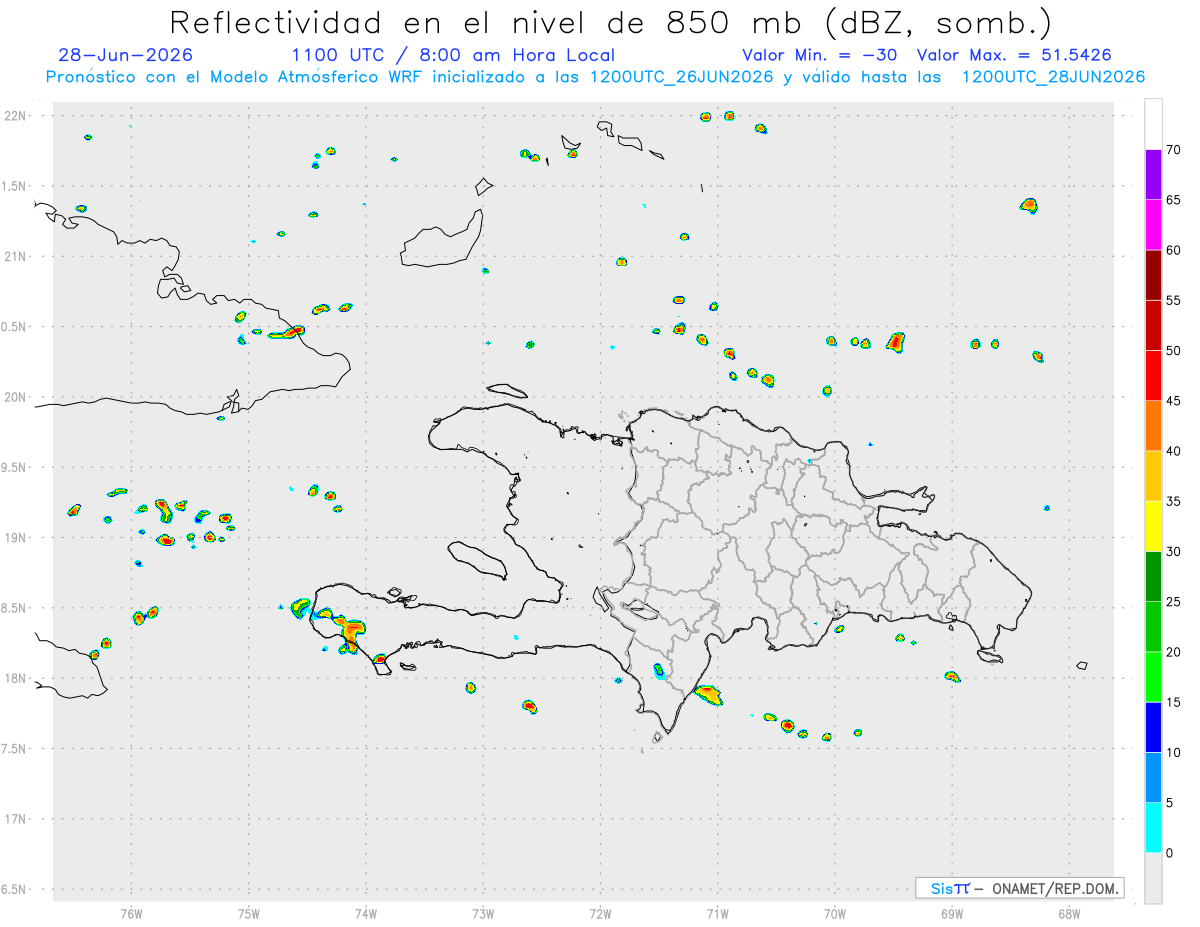Click the gold 35–40 dBZ colorbar segment
1200x927 pixels.
(x=1153, y=476)
